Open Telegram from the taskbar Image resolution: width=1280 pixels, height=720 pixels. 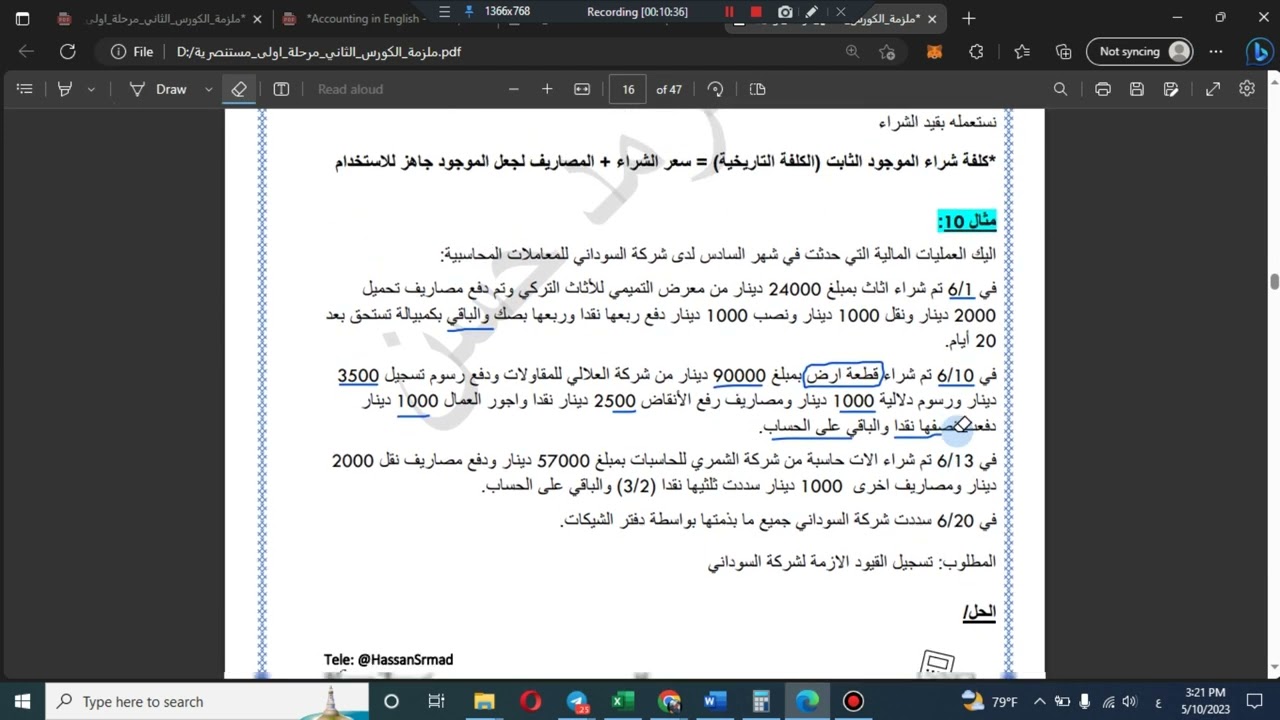577,701
